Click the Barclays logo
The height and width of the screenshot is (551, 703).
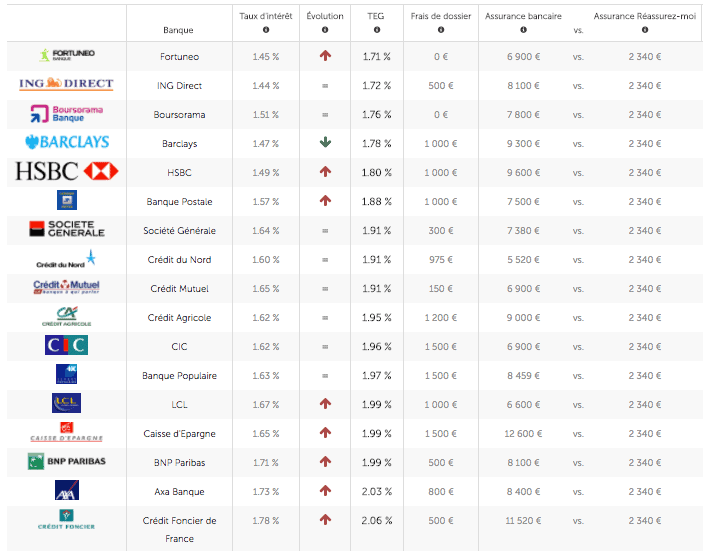66,142
